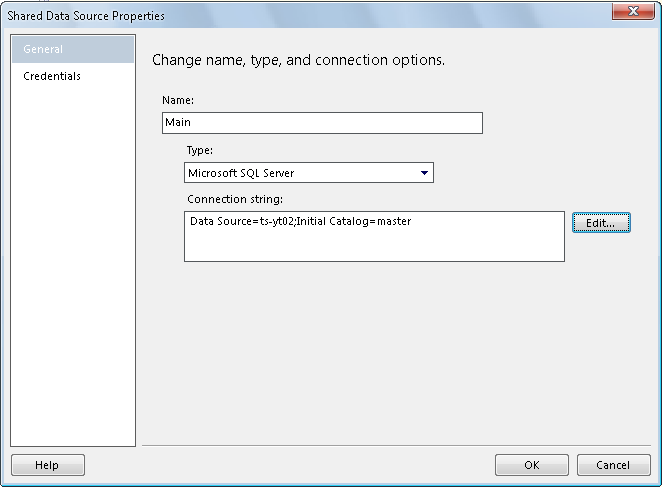Close the Shared Data Source Properties window
Image resolution: width=662 pixels, height=487 pixels.
click(633, 11)
